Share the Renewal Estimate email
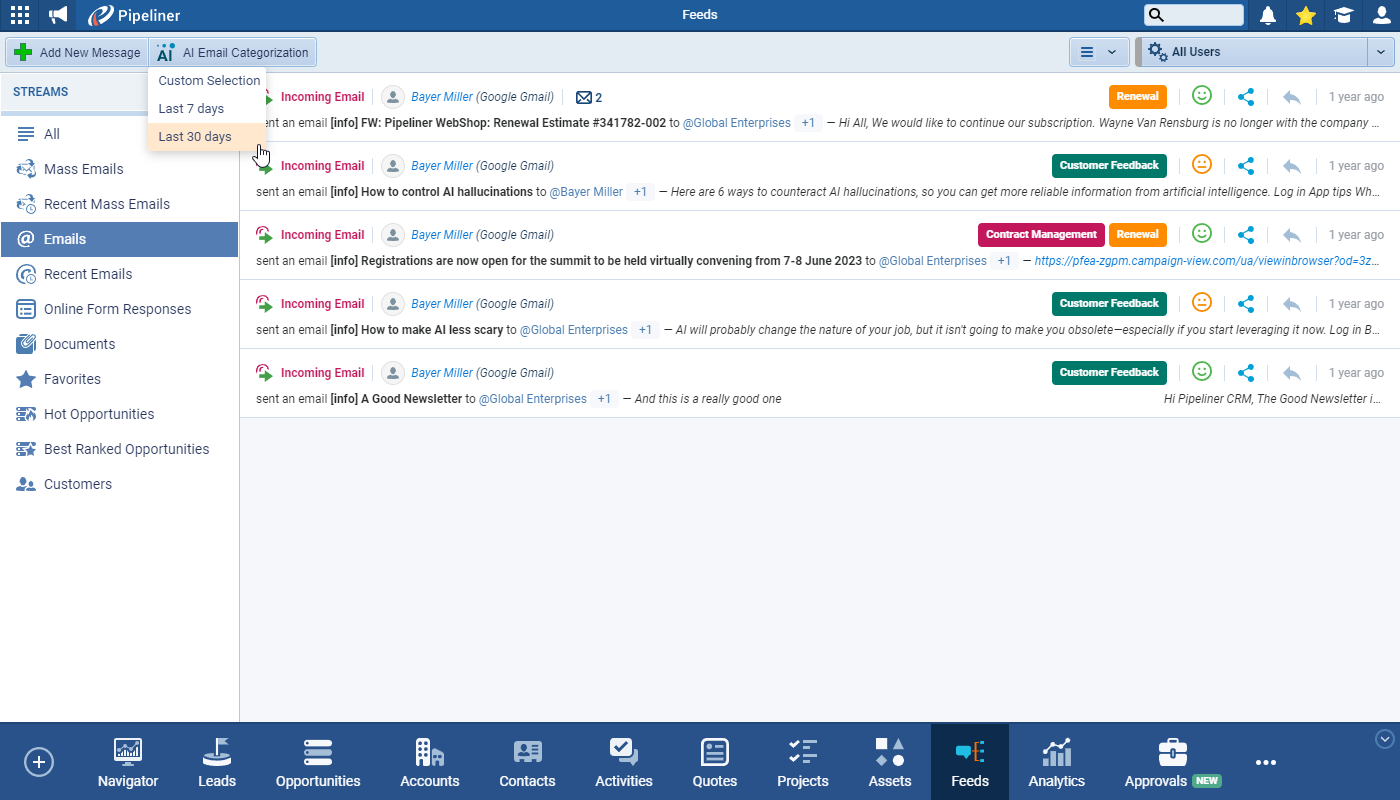Viewport: 1400px width, 800px height. pyautogui.click(x=1246, y=97)
